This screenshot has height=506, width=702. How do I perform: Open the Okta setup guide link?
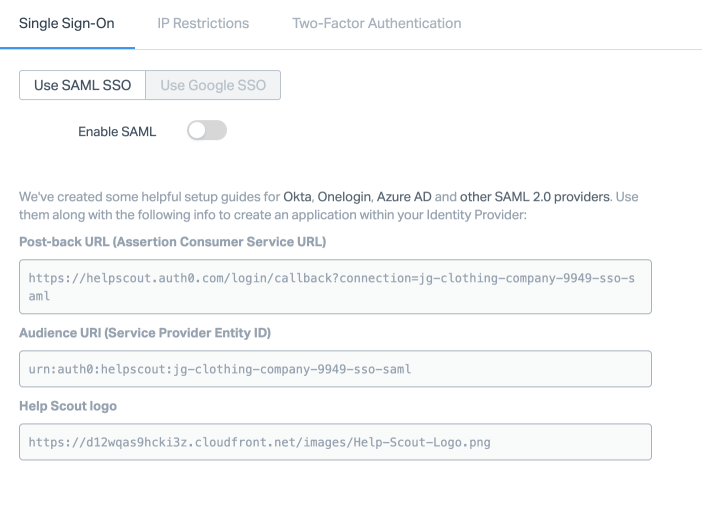click(x=297, y=197)
